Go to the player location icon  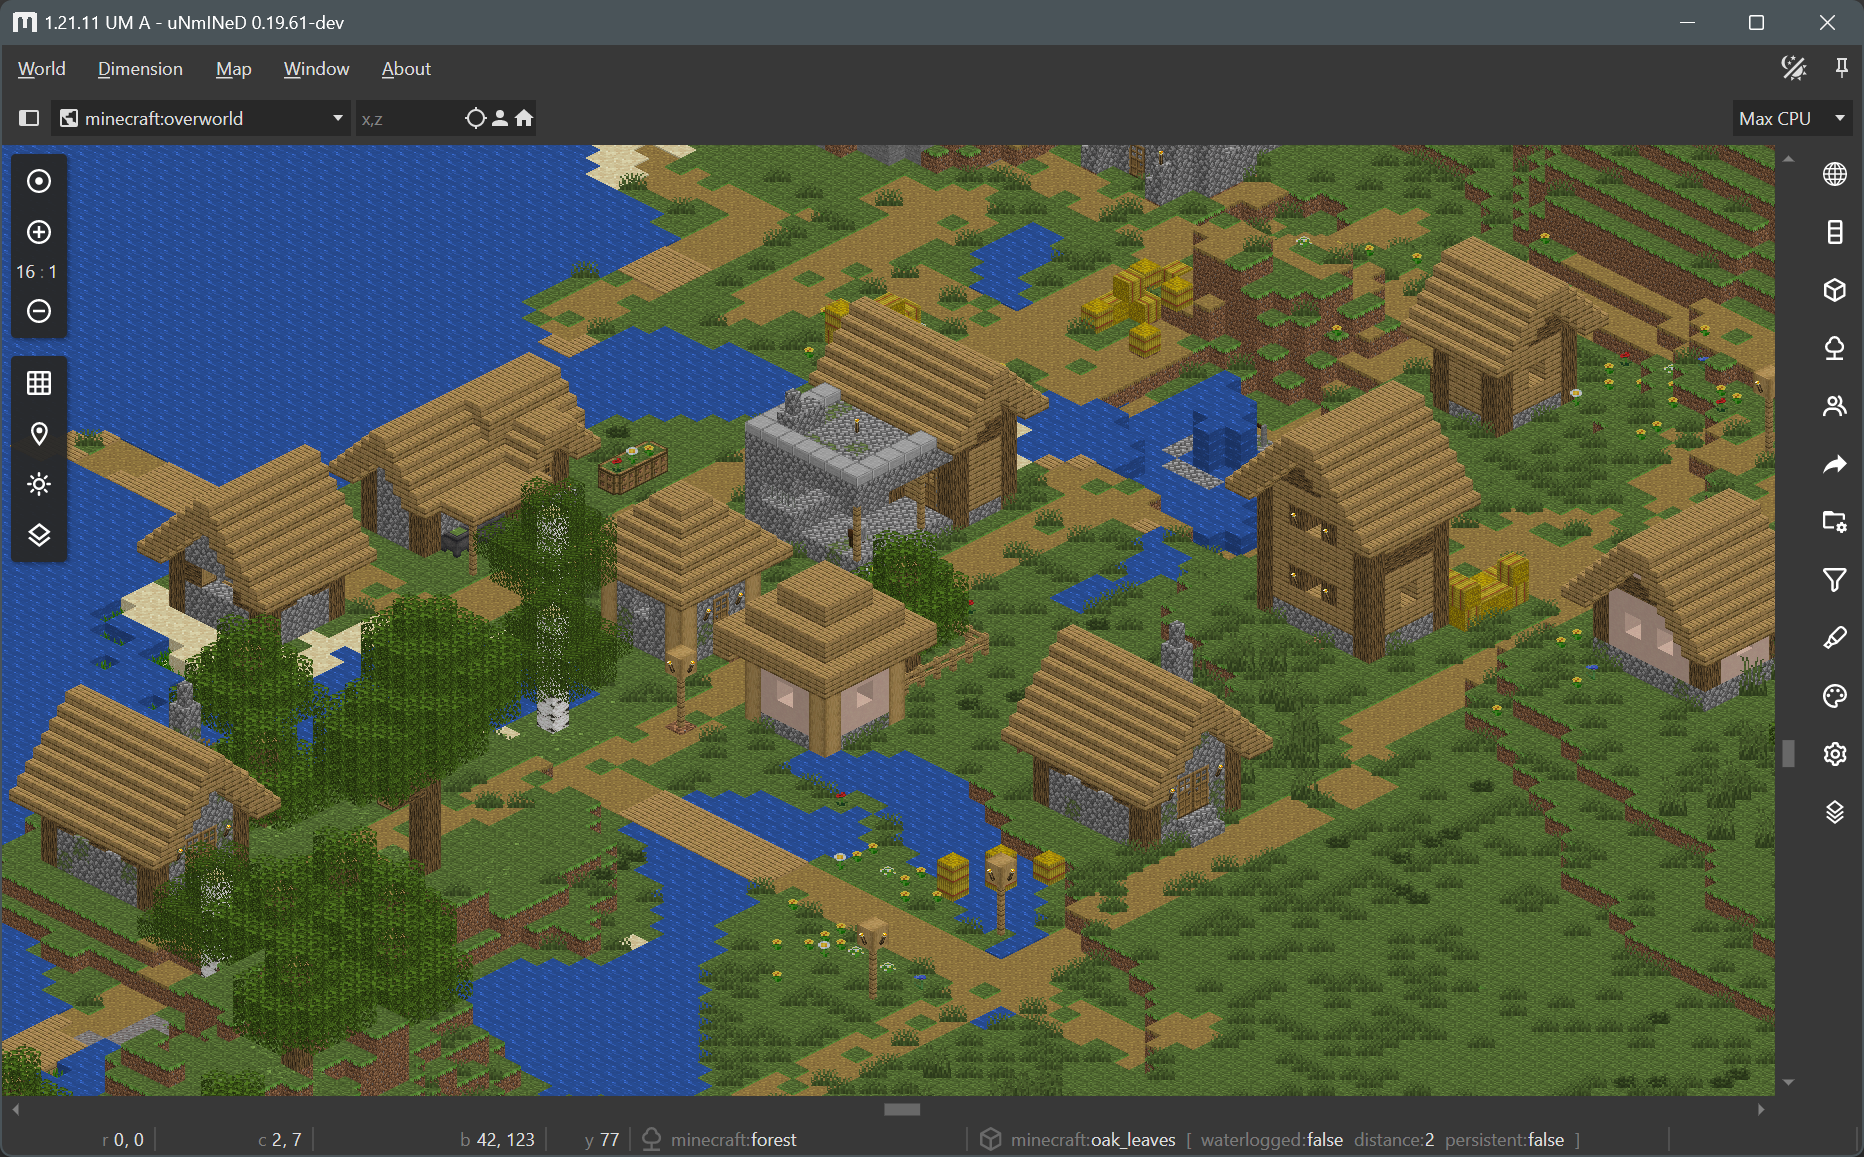point(500,118)
